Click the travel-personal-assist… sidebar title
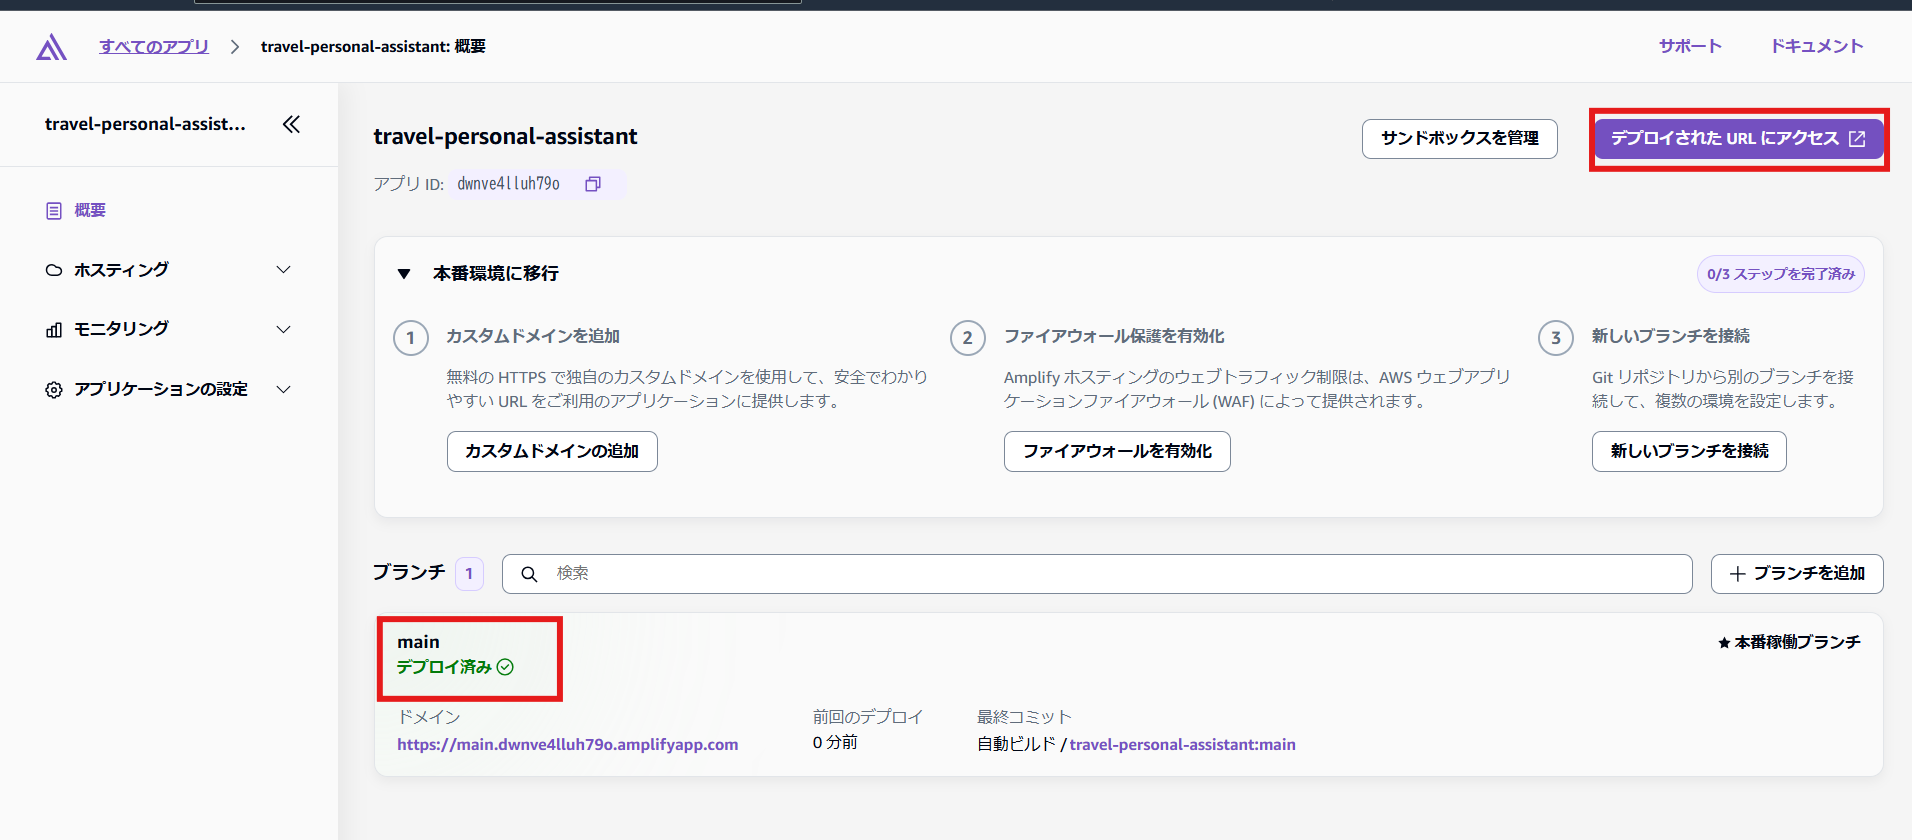The height and width of the screenshot is (840, 1912). 145,124
